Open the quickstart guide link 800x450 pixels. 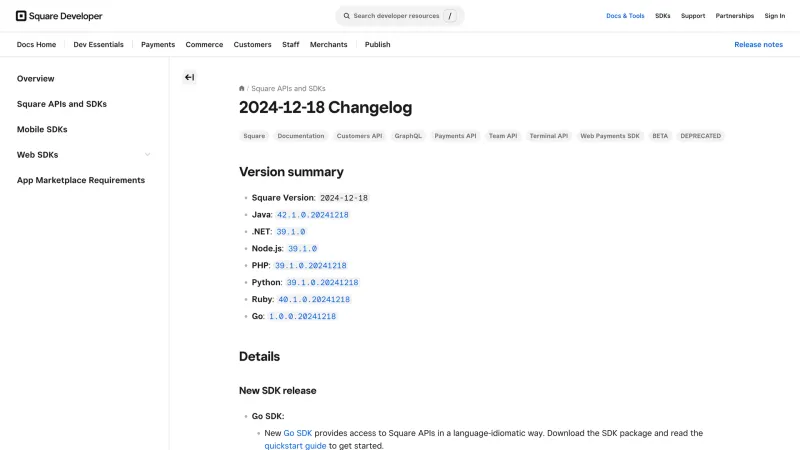tap(295, 445)
